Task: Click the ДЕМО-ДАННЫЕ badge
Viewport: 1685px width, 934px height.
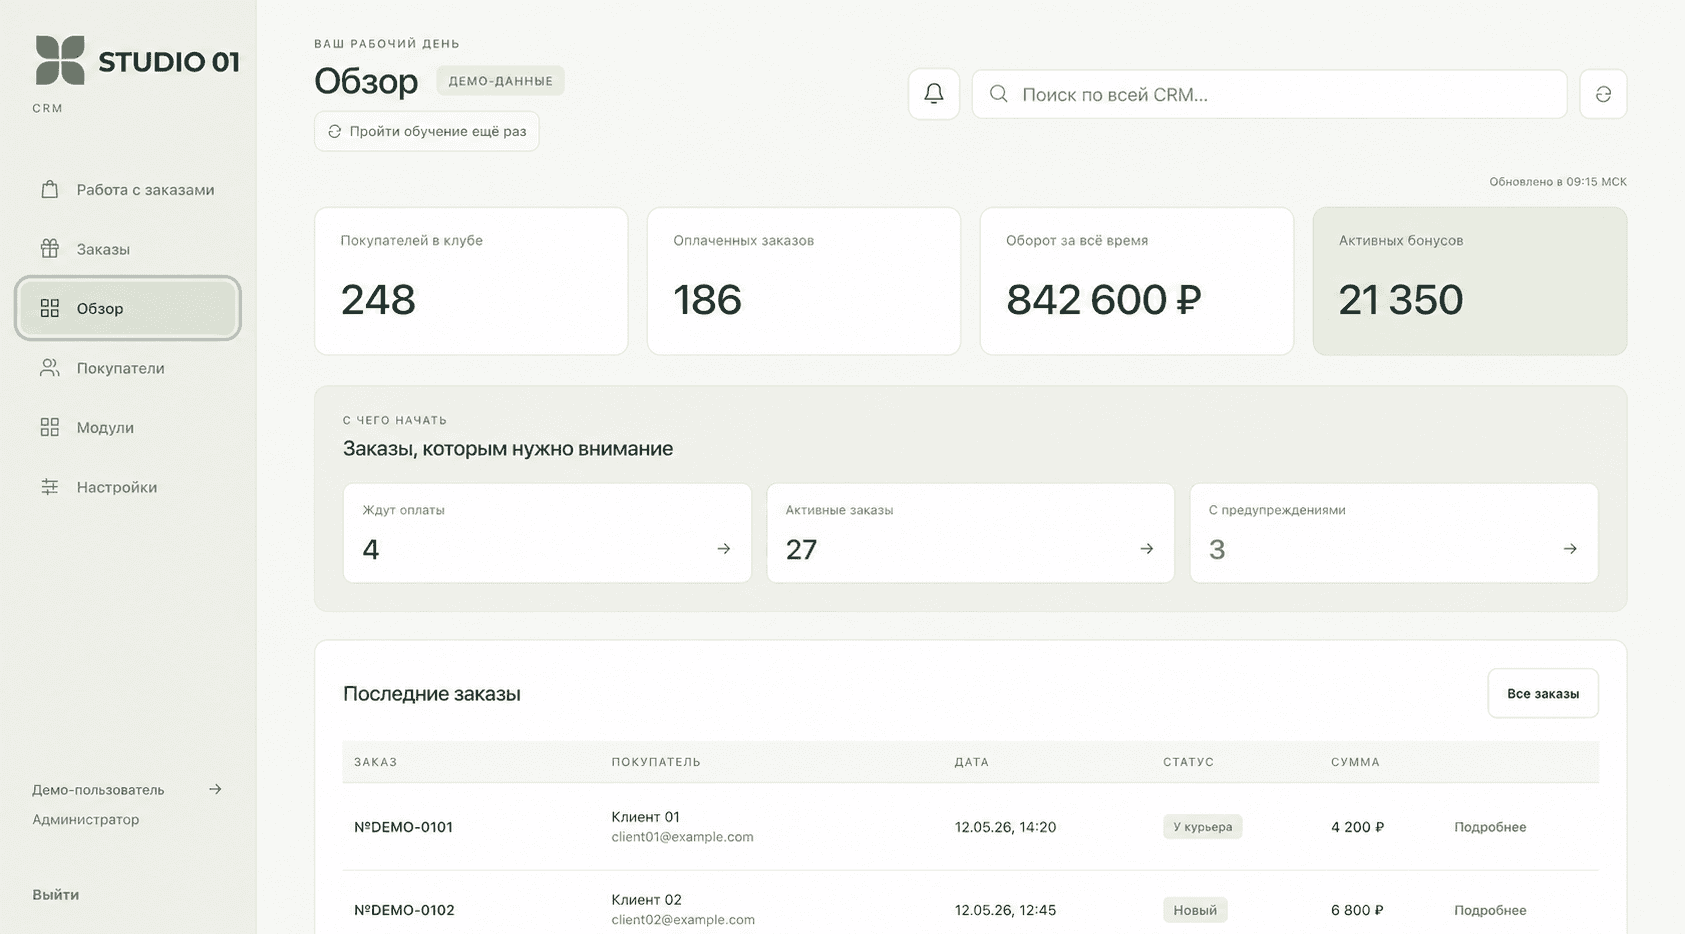Action: [501, 81]
